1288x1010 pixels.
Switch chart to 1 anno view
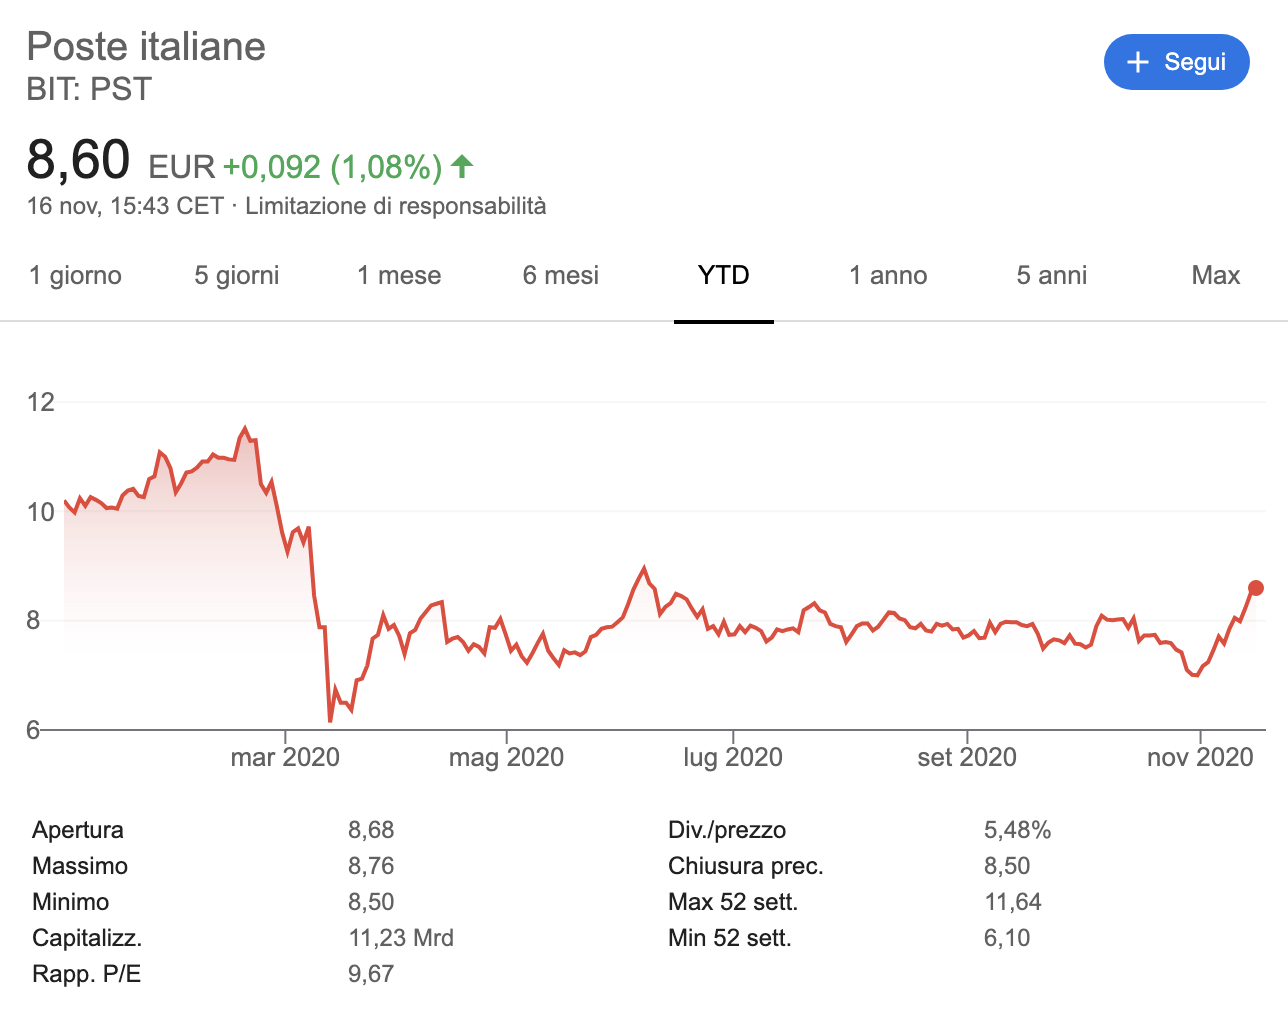(888, 275)
